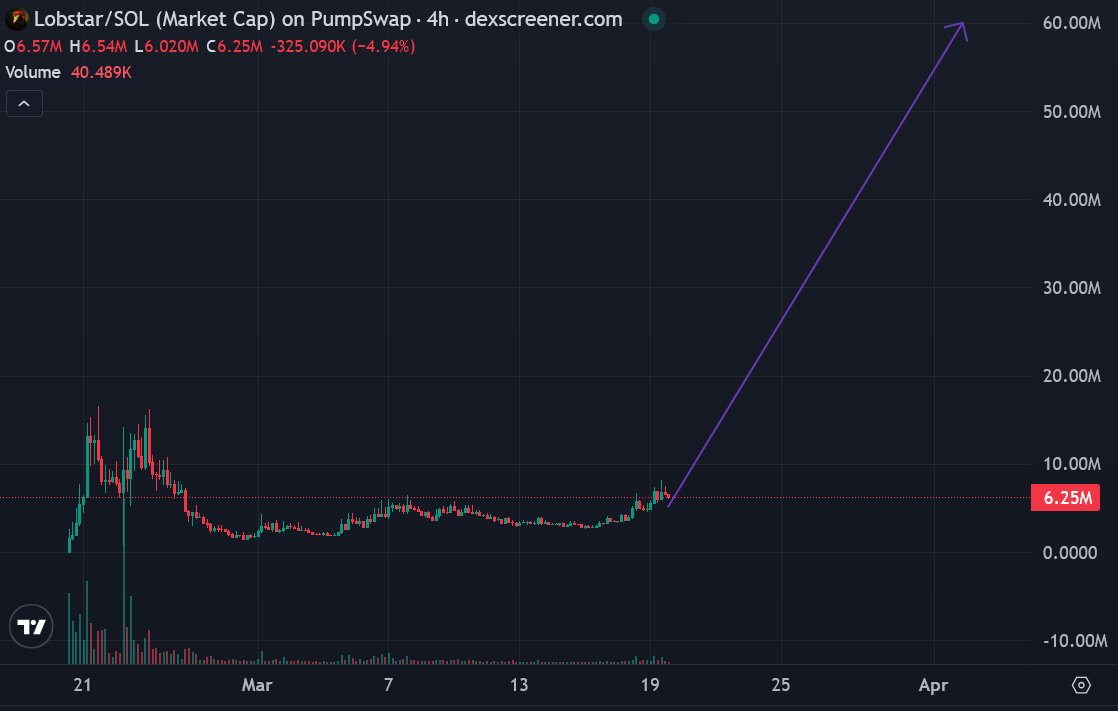Click the 19 date on time axis
This screenshot has width=1118, height=711.
[650, 685]
